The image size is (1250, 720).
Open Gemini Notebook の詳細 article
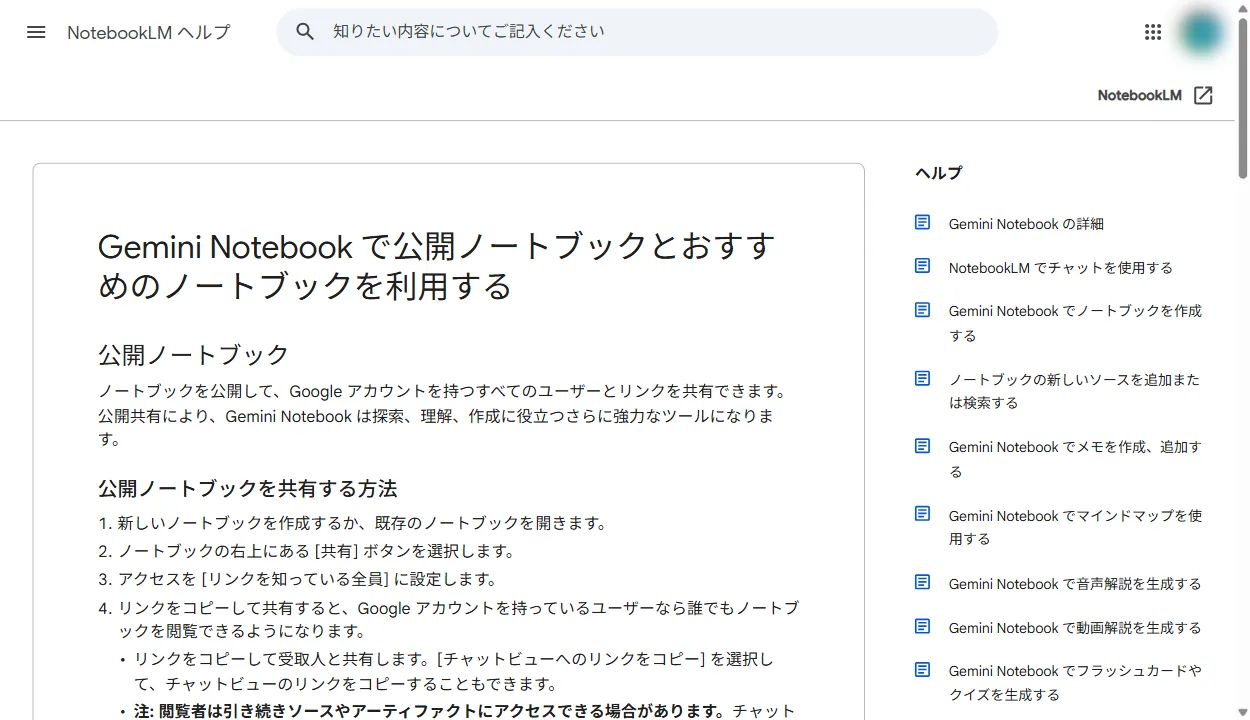(x=1026, y=224)
